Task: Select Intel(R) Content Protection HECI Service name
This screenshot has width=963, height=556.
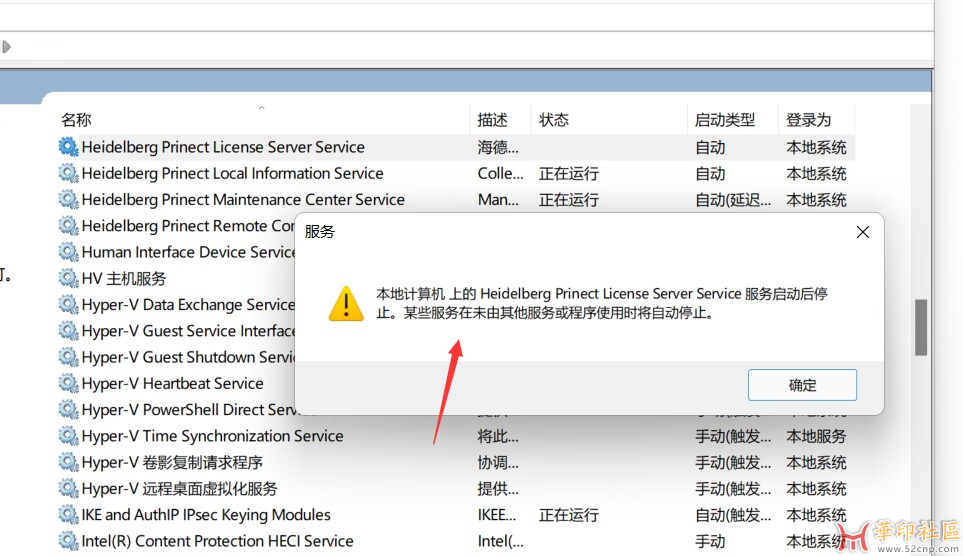Action: click(x=217, y=541)
